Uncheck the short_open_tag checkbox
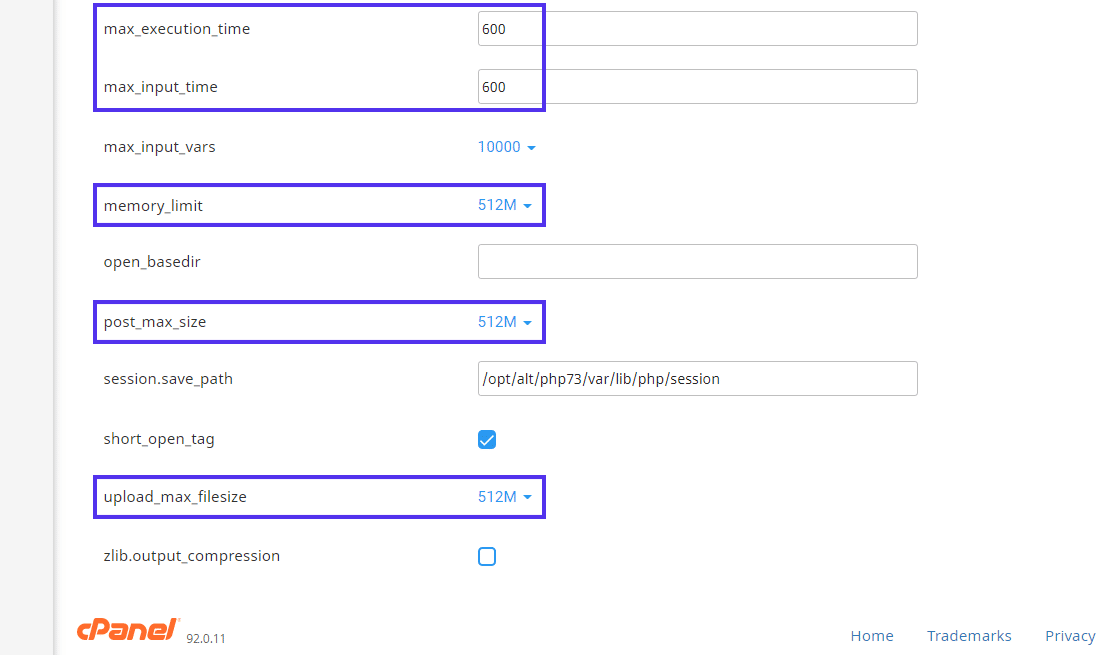The height and width of the screenshot is (655, 1100). click(487, 439)
